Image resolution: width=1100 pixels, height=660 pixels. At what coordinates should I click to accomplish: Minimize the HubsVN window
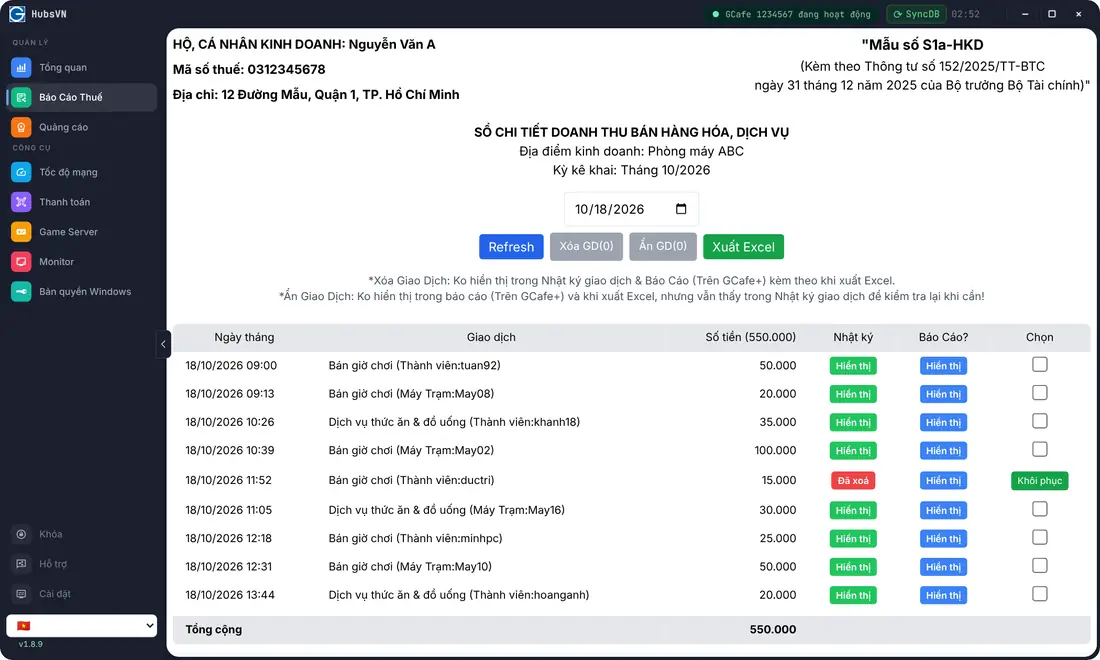click(x=1025, y=14)
